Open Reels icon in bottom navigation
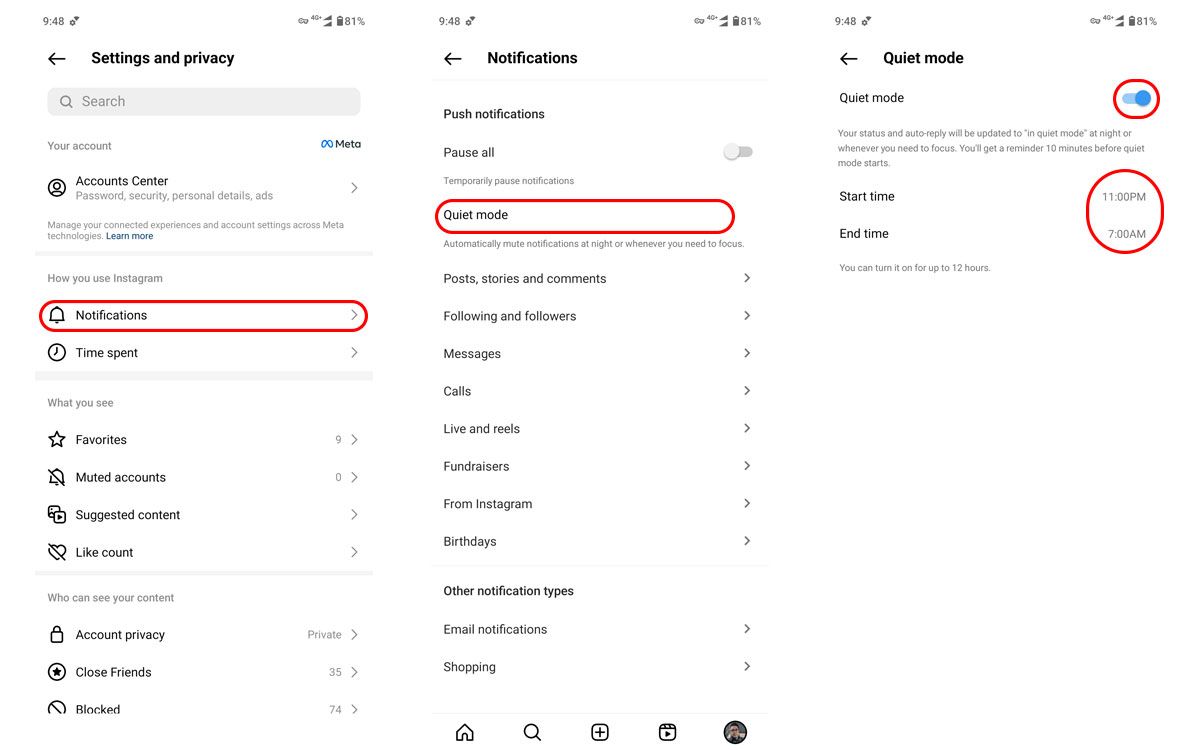This screenshot has height=750, width=1200. pos(667,733)
